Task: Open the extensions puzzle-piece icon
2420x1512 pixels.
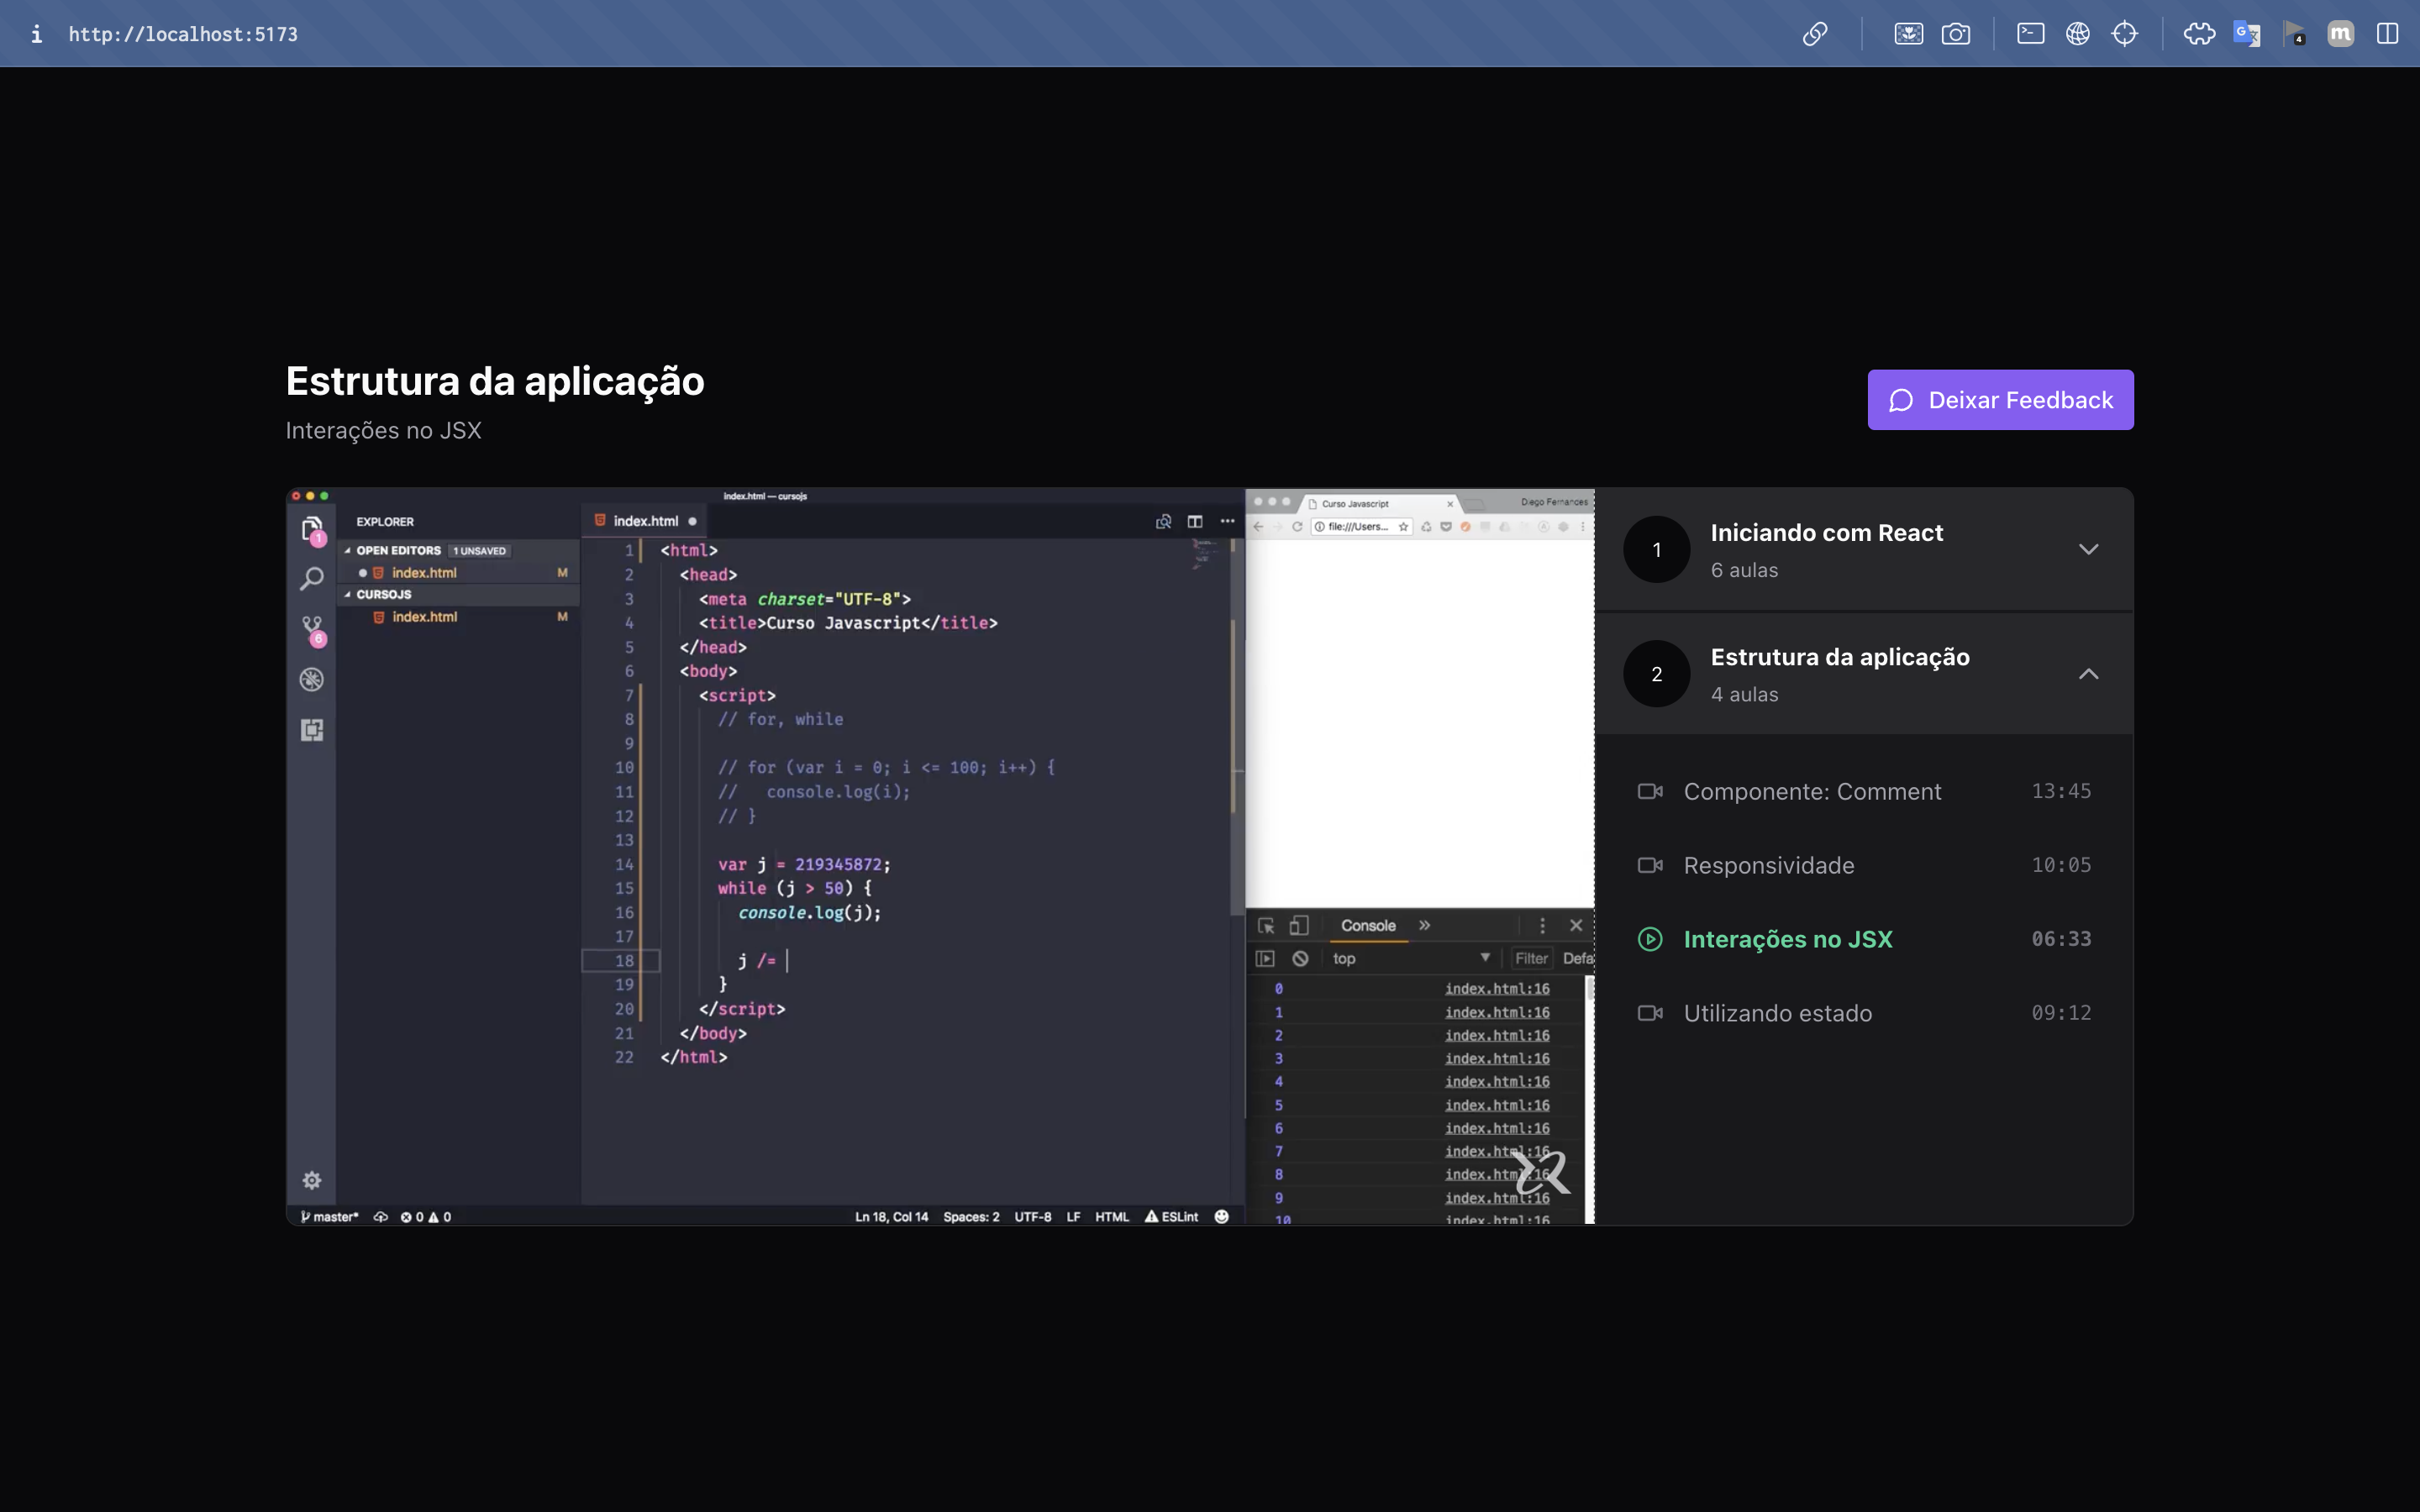Action: tap(2199, 34)
